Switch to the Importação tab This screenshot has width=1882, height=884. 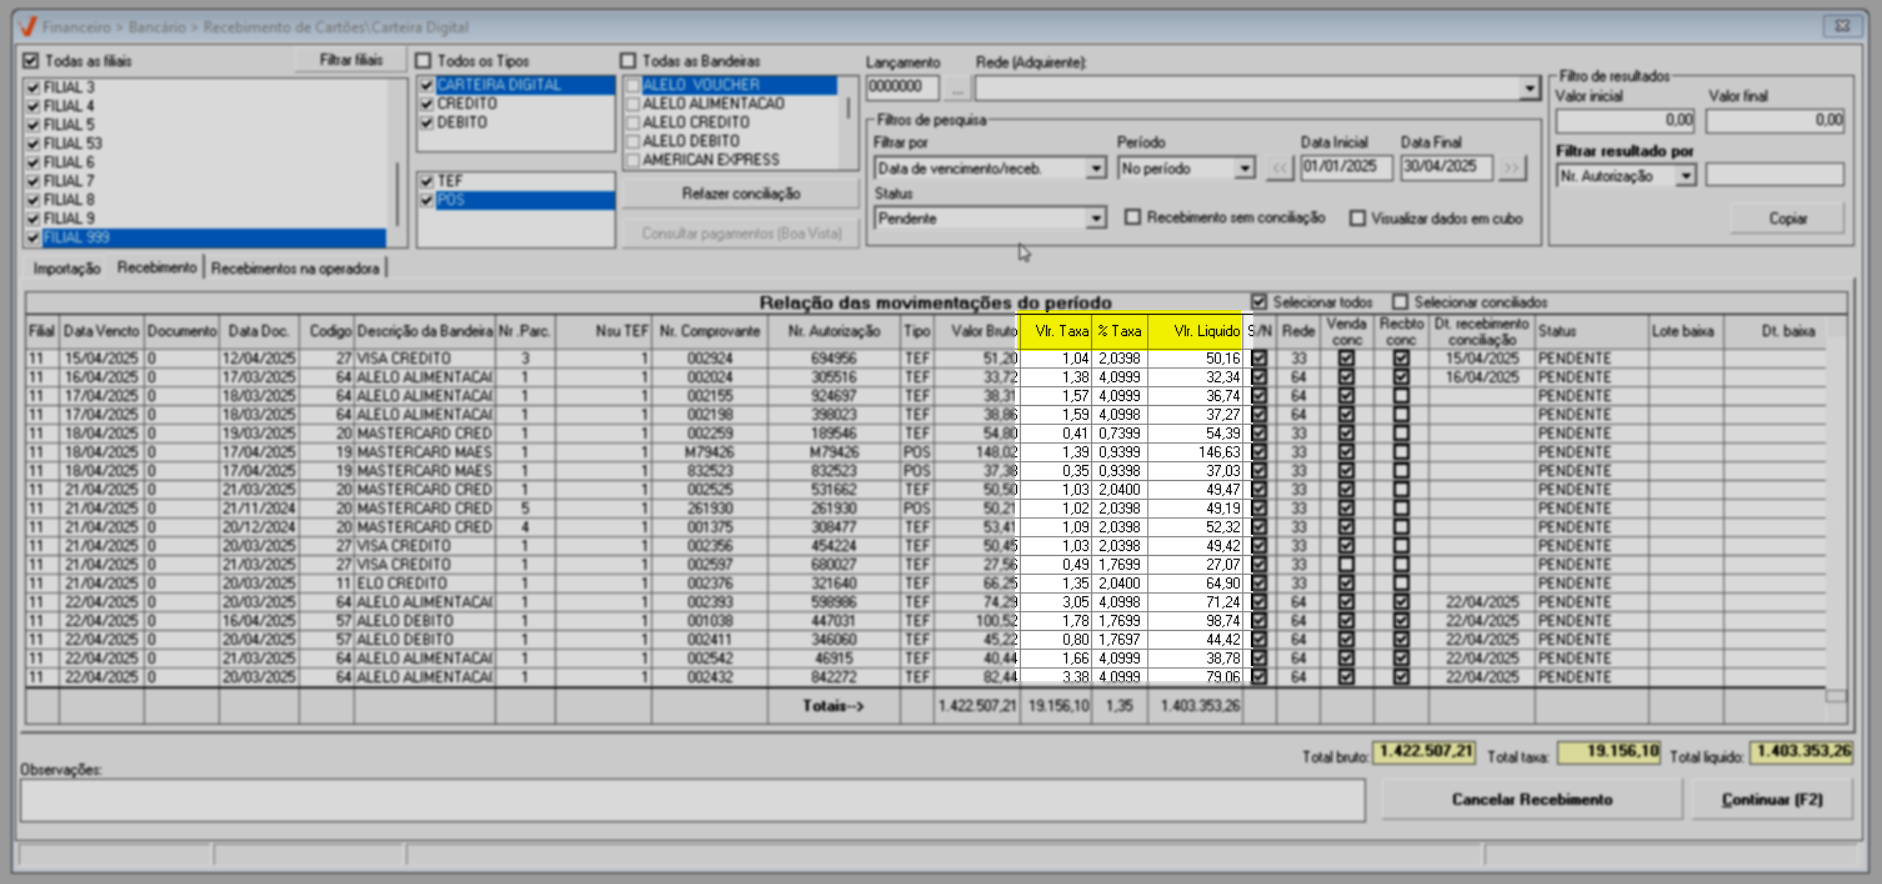(x=66, y=268)
